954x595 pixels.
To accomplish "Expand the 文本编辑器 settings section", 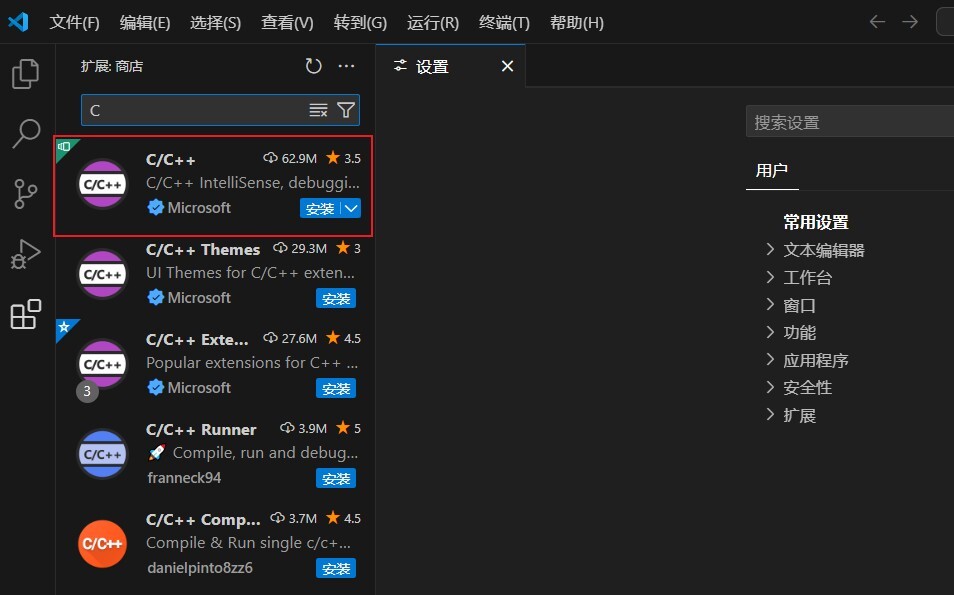I will coord(770,250).
